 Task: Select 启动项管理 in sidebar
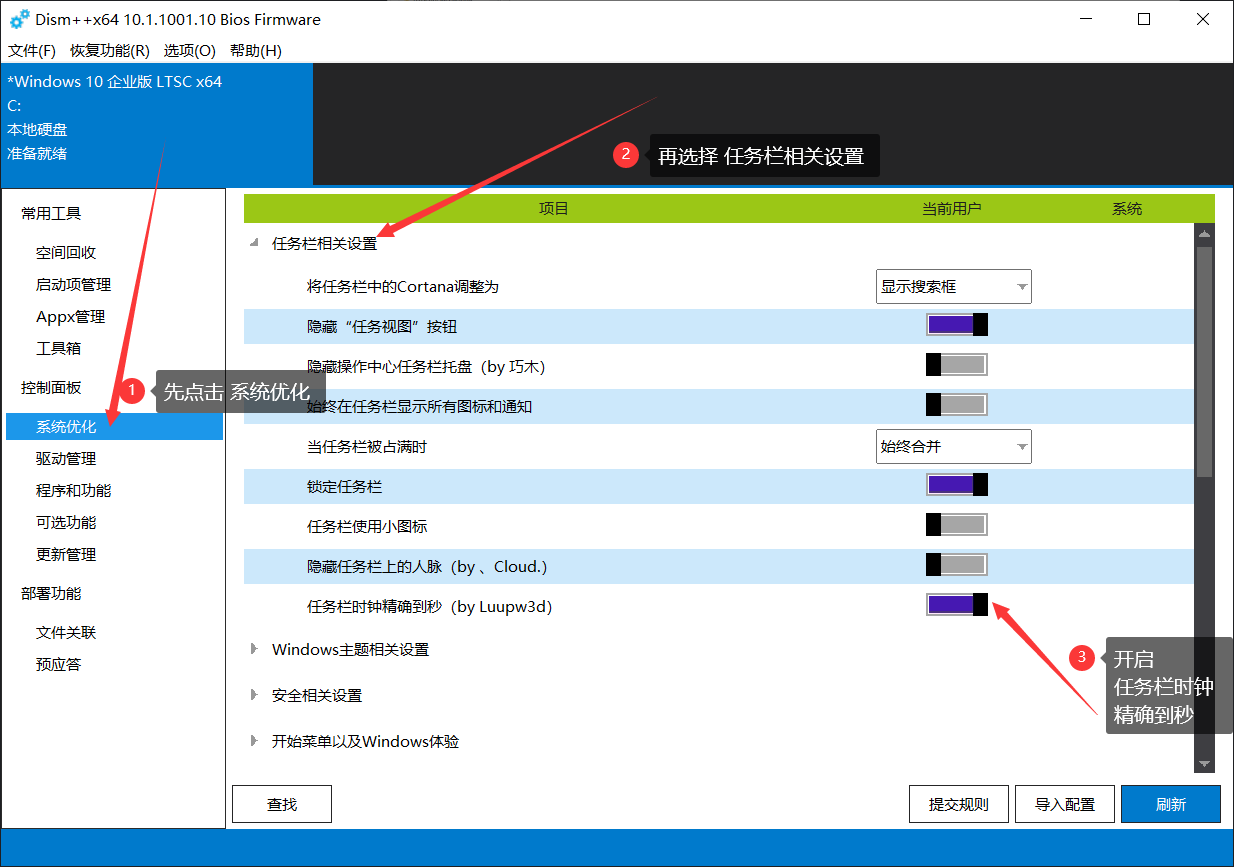point(74,285)
